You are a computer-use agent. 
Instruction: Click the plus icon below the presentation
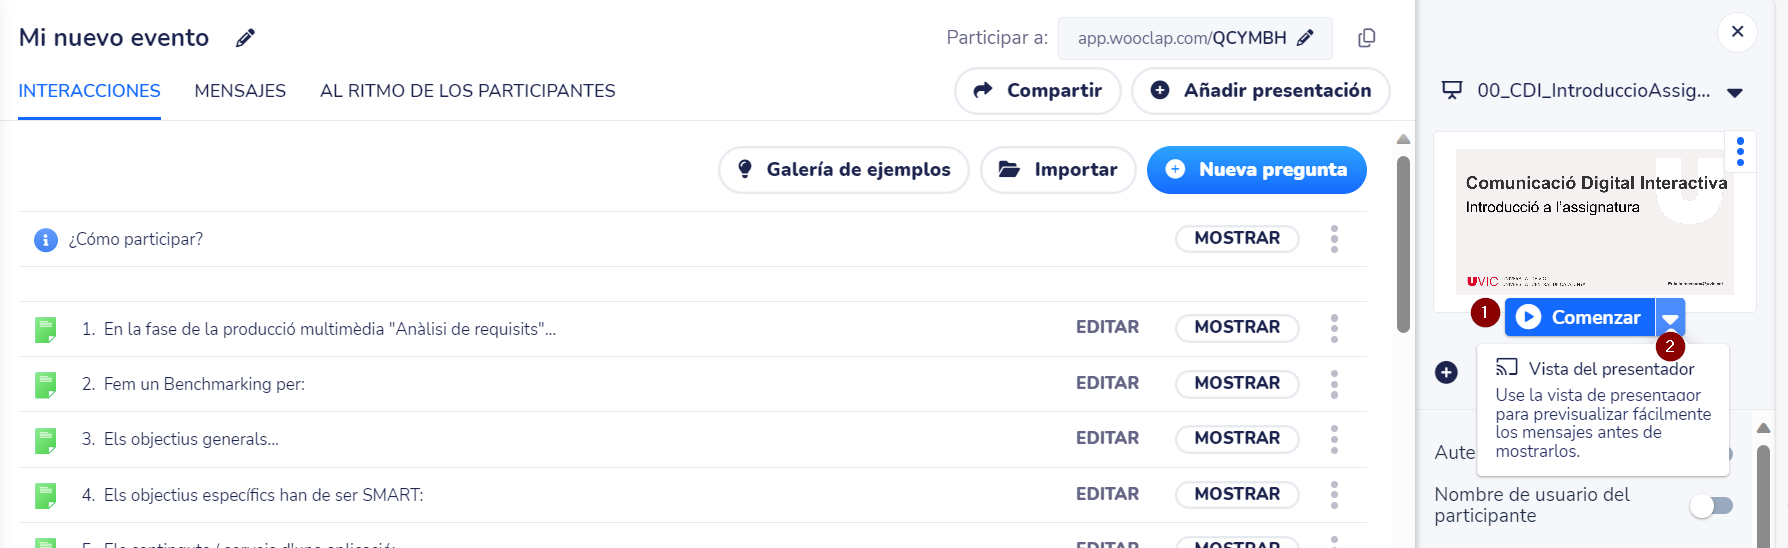click(x=1446, y=372)
